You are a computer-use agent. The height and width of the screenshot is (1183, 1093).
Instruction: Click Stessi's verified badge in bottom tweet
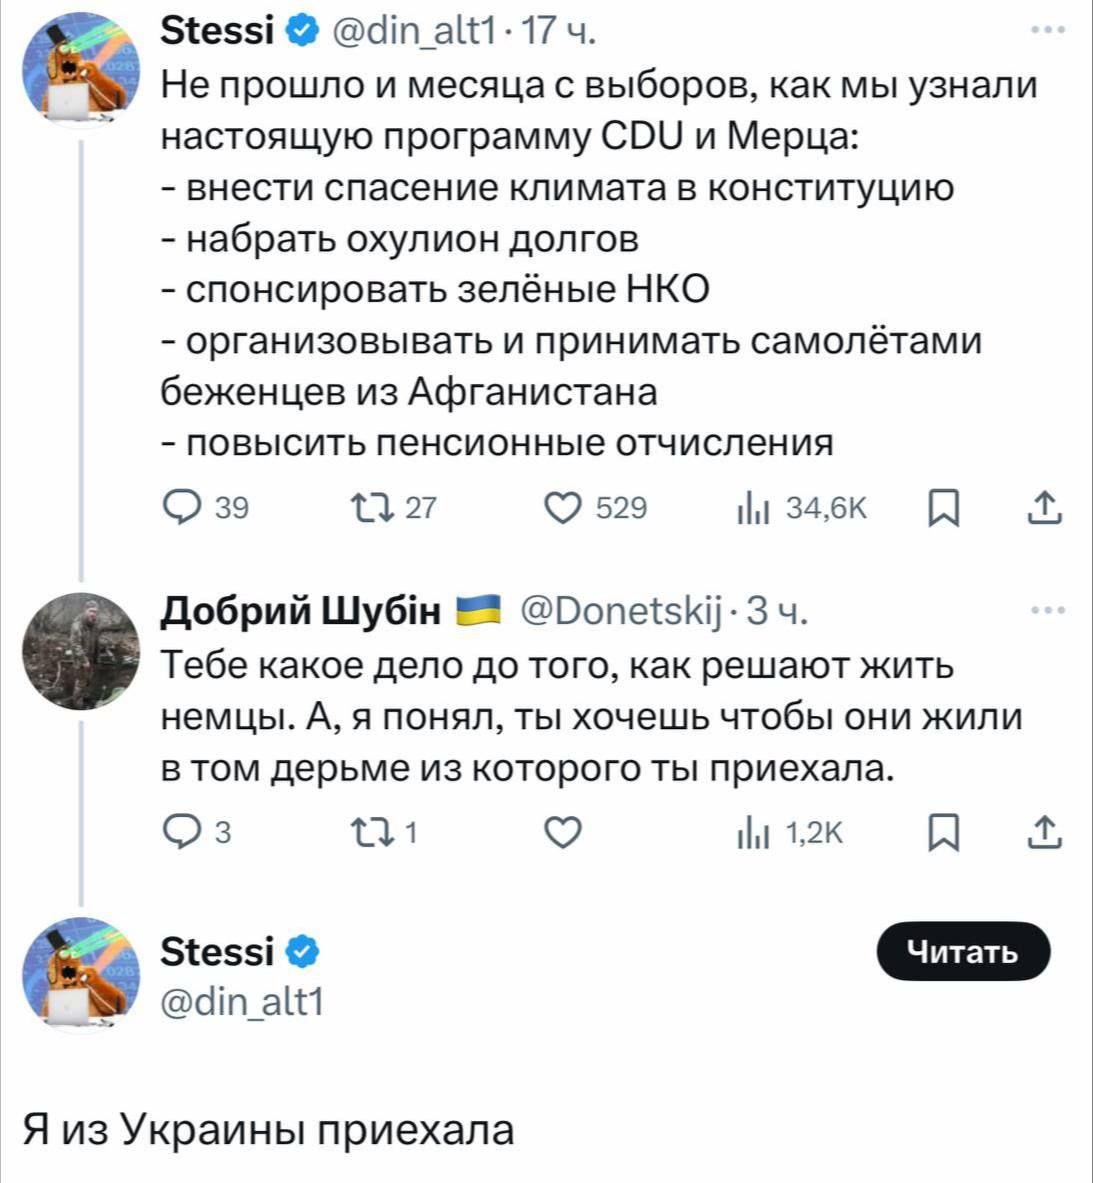click(303, 952)
